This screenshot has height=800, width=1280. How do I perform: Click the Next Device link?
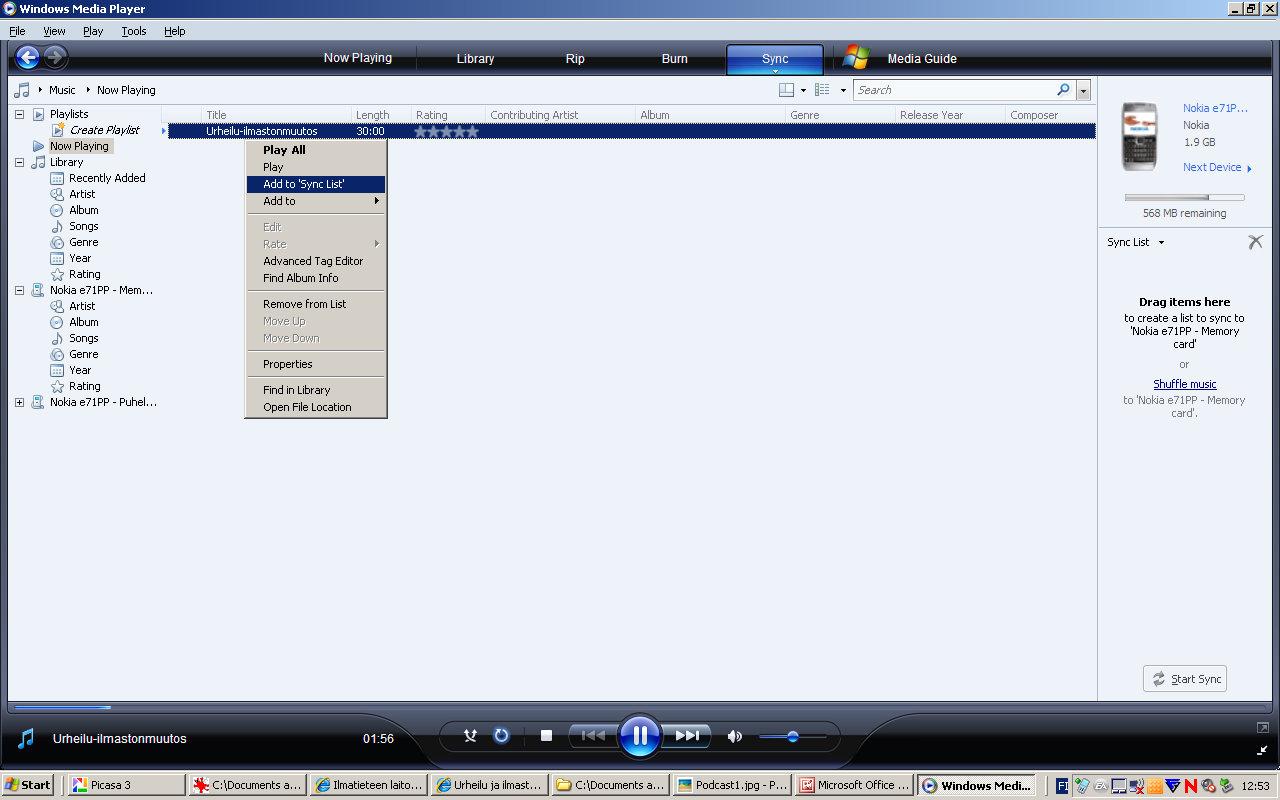(1217, 167)
